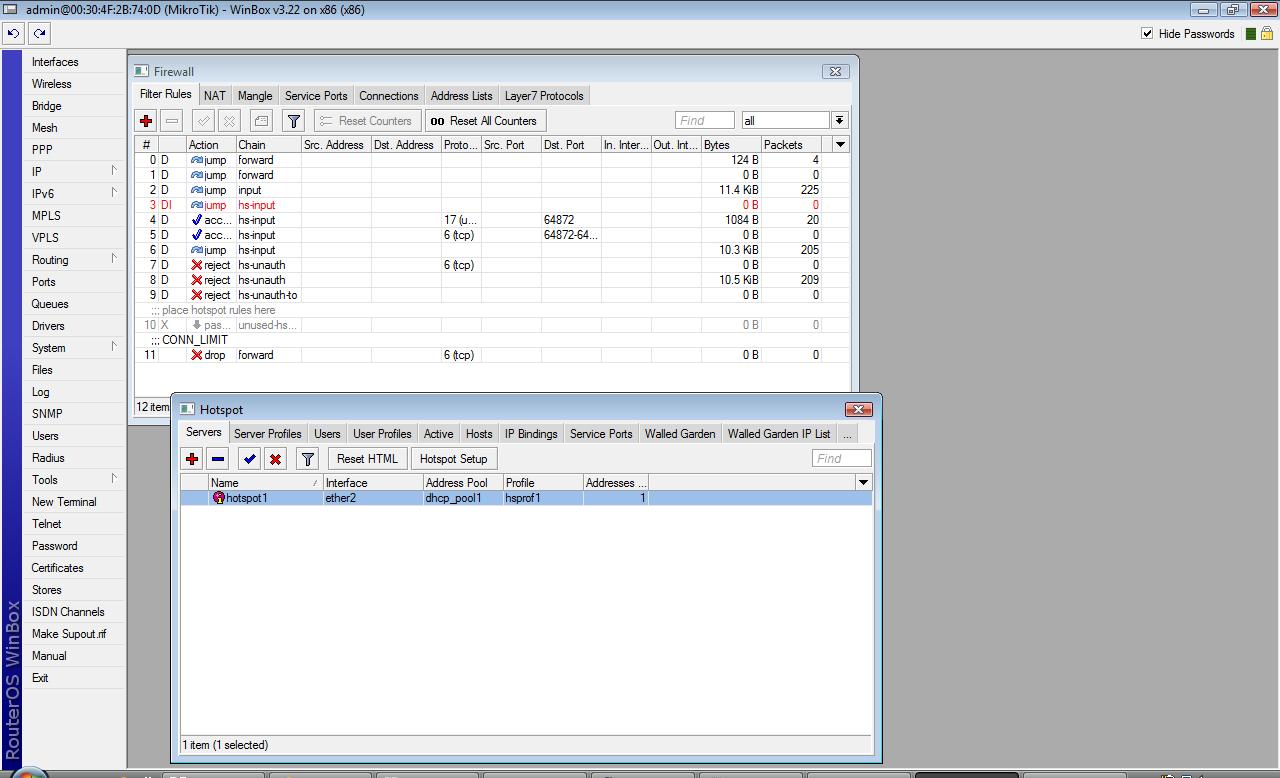Add a new rule in Firewall window
1280x778 pixels.
pos(146,121)
